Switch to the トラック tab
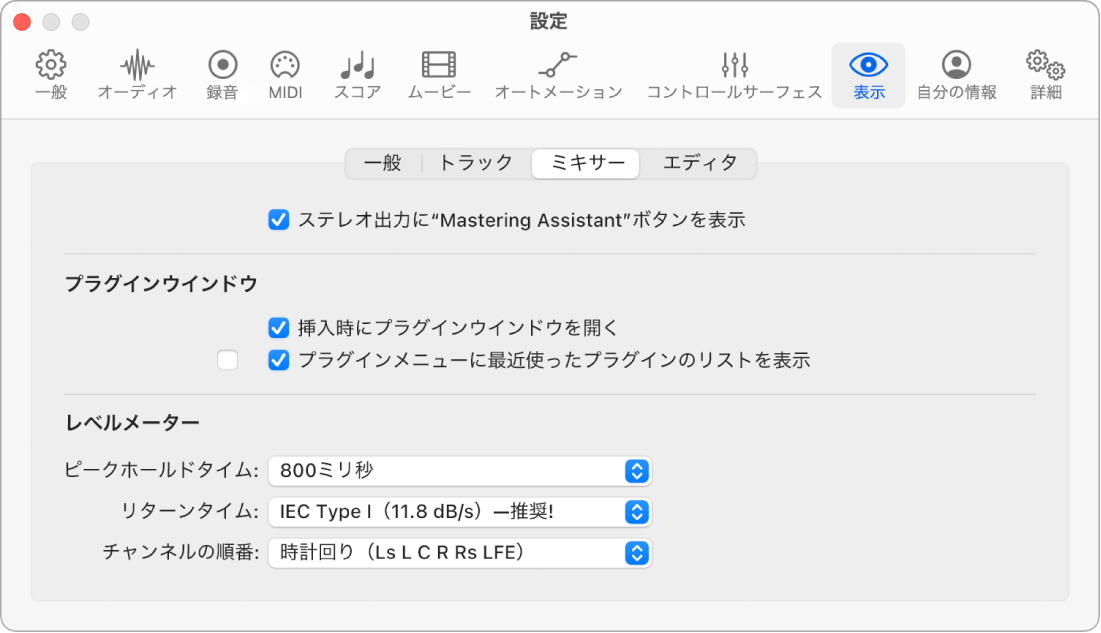This screenshot has width=1101, height=633. [476, 164]
